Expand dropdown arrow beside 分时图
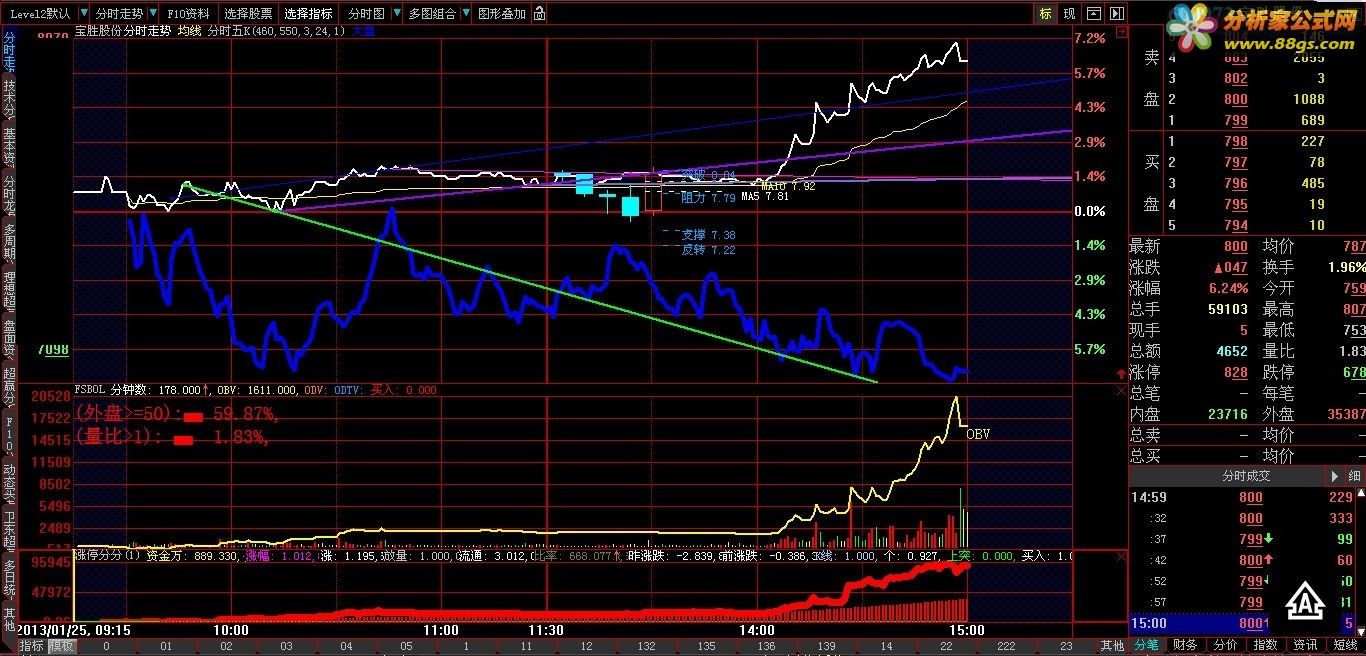1366x656 pixels. (x=395, y=14)
